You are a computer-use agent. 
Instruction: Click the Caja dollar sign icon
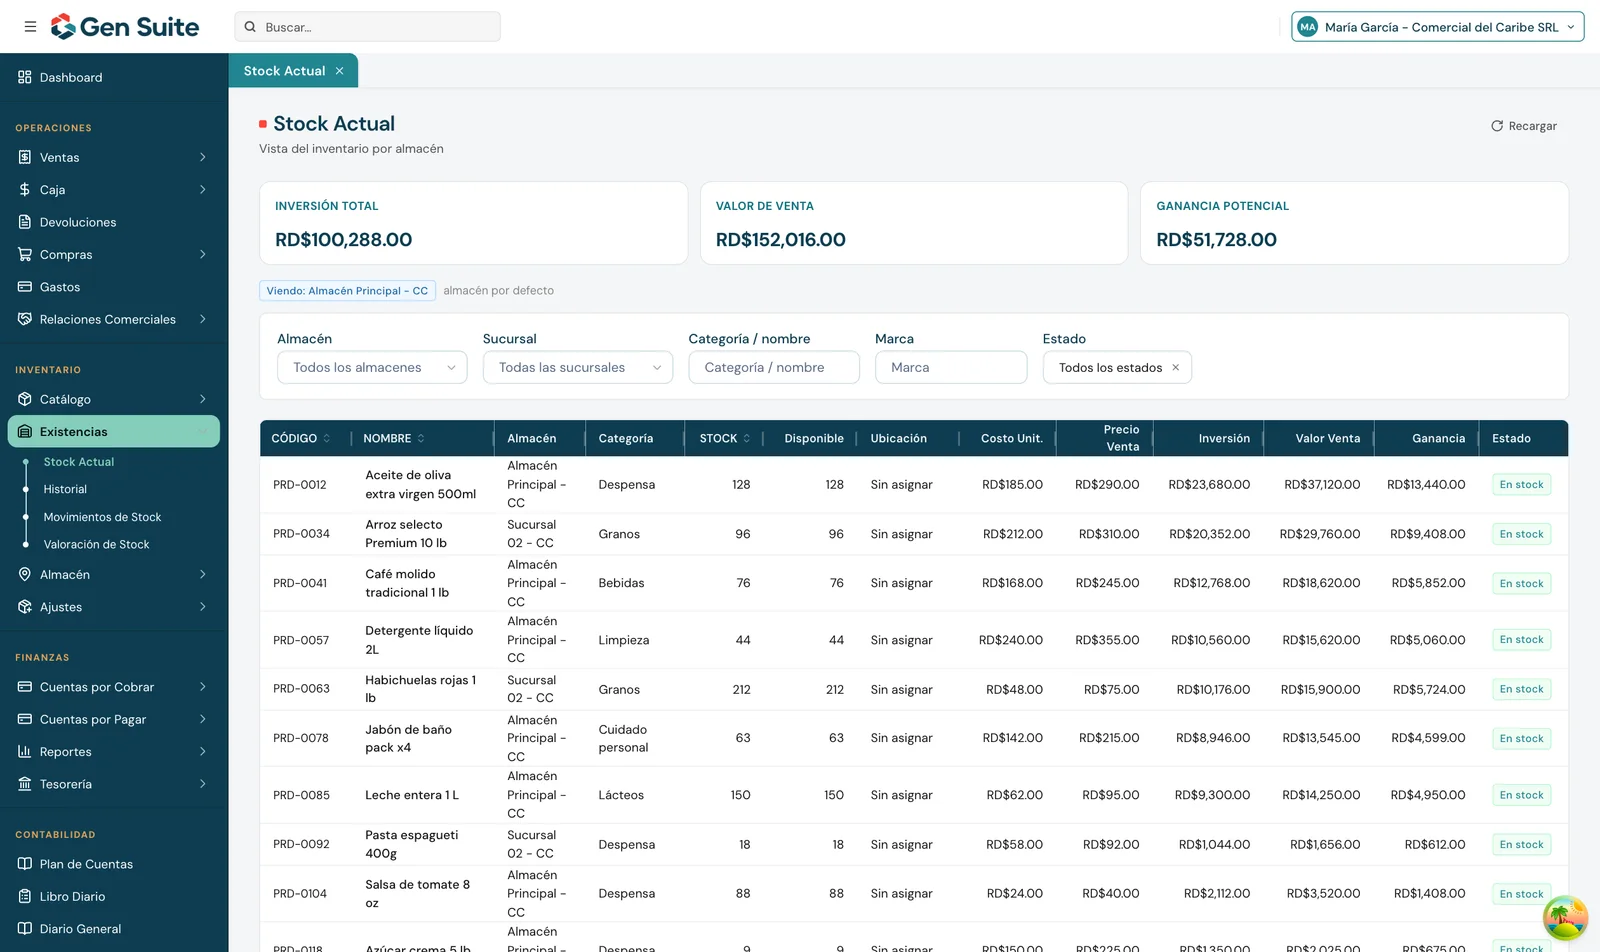tap(25, 189)
